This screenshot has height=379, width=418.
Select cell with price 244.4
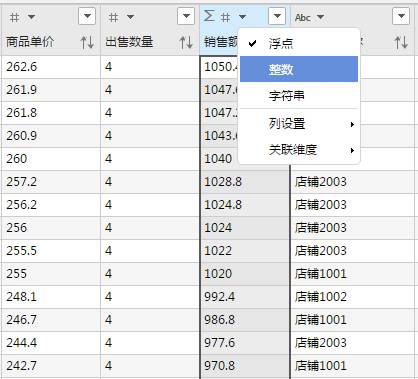51,343
